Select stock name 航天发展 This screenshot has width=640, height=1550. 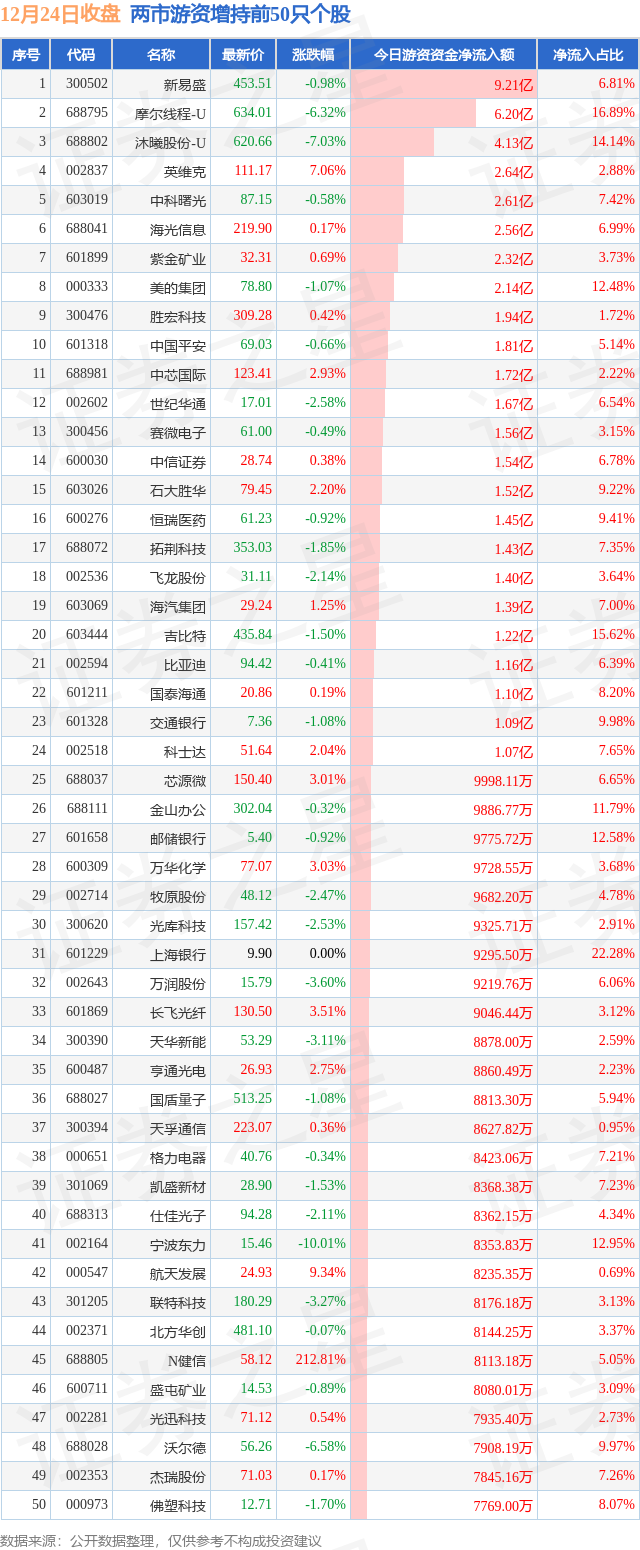[x=178, y=1273]
